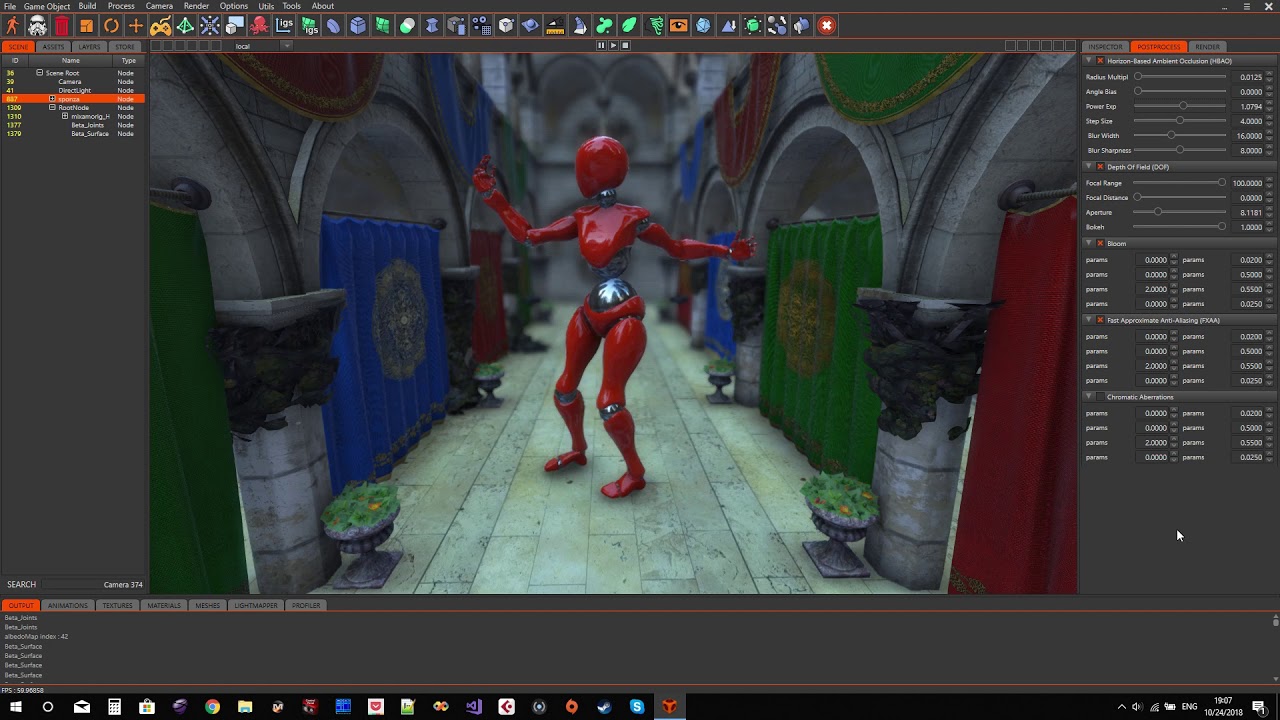Image resolution: width=1280 pixels, height=720 pixels.
Task: Open the Windows Start menu
Action: pyautogui.click(x=16, y=707)
